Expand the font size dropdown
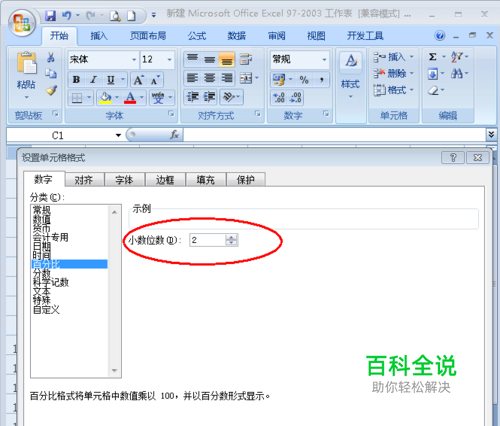 169,60
